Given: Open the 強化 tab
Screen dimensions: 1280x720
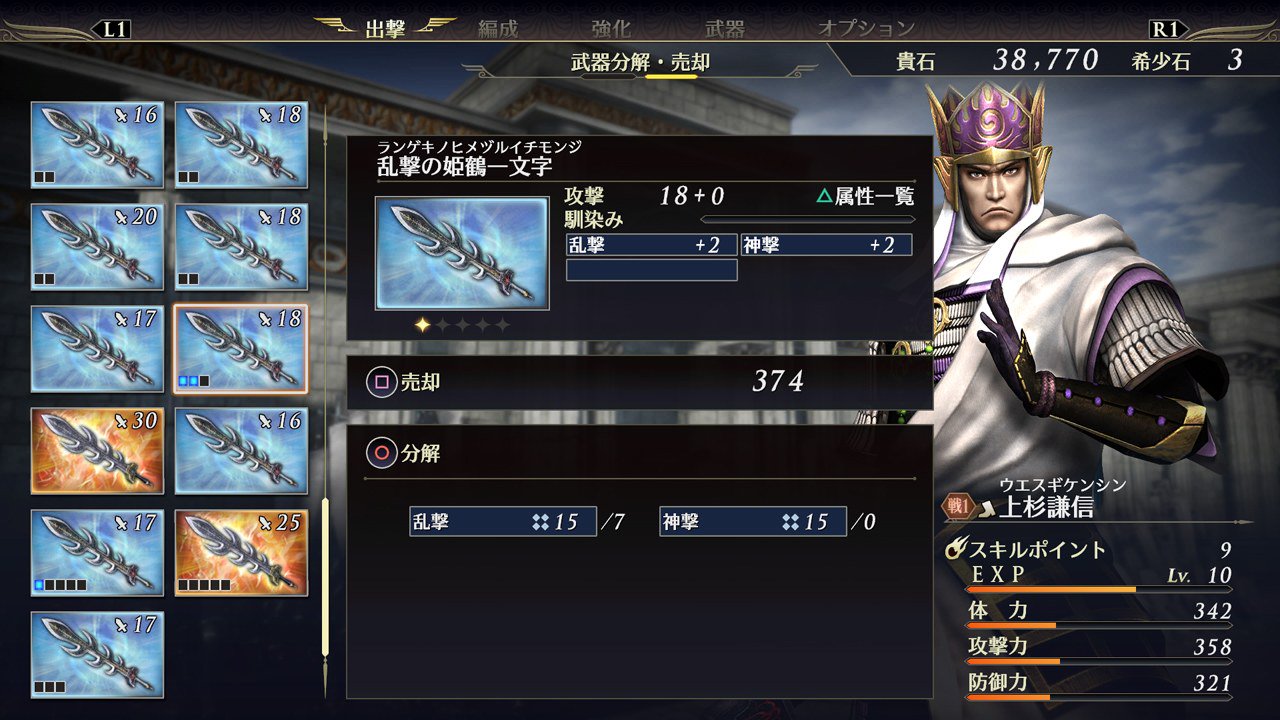Looking at the screenshot, I should [x=612, y=28].
